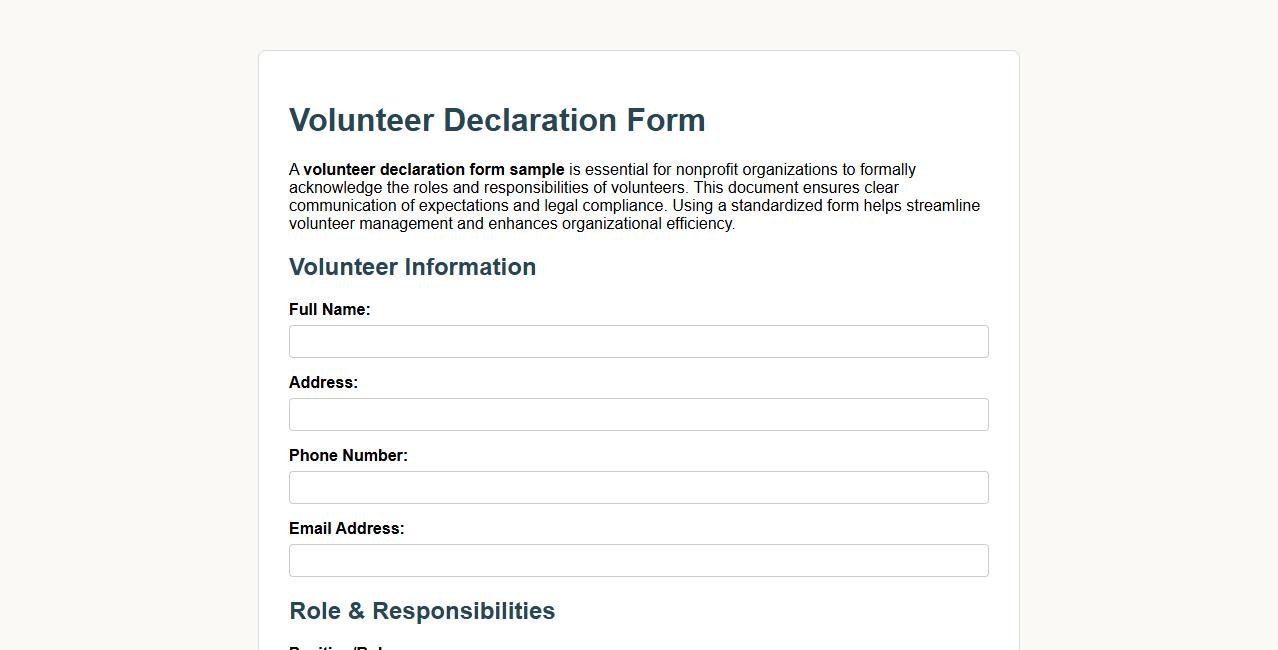Click the "Phone Number:" field label
Viewport: 1278px width, 650px height.
[348, 455]
